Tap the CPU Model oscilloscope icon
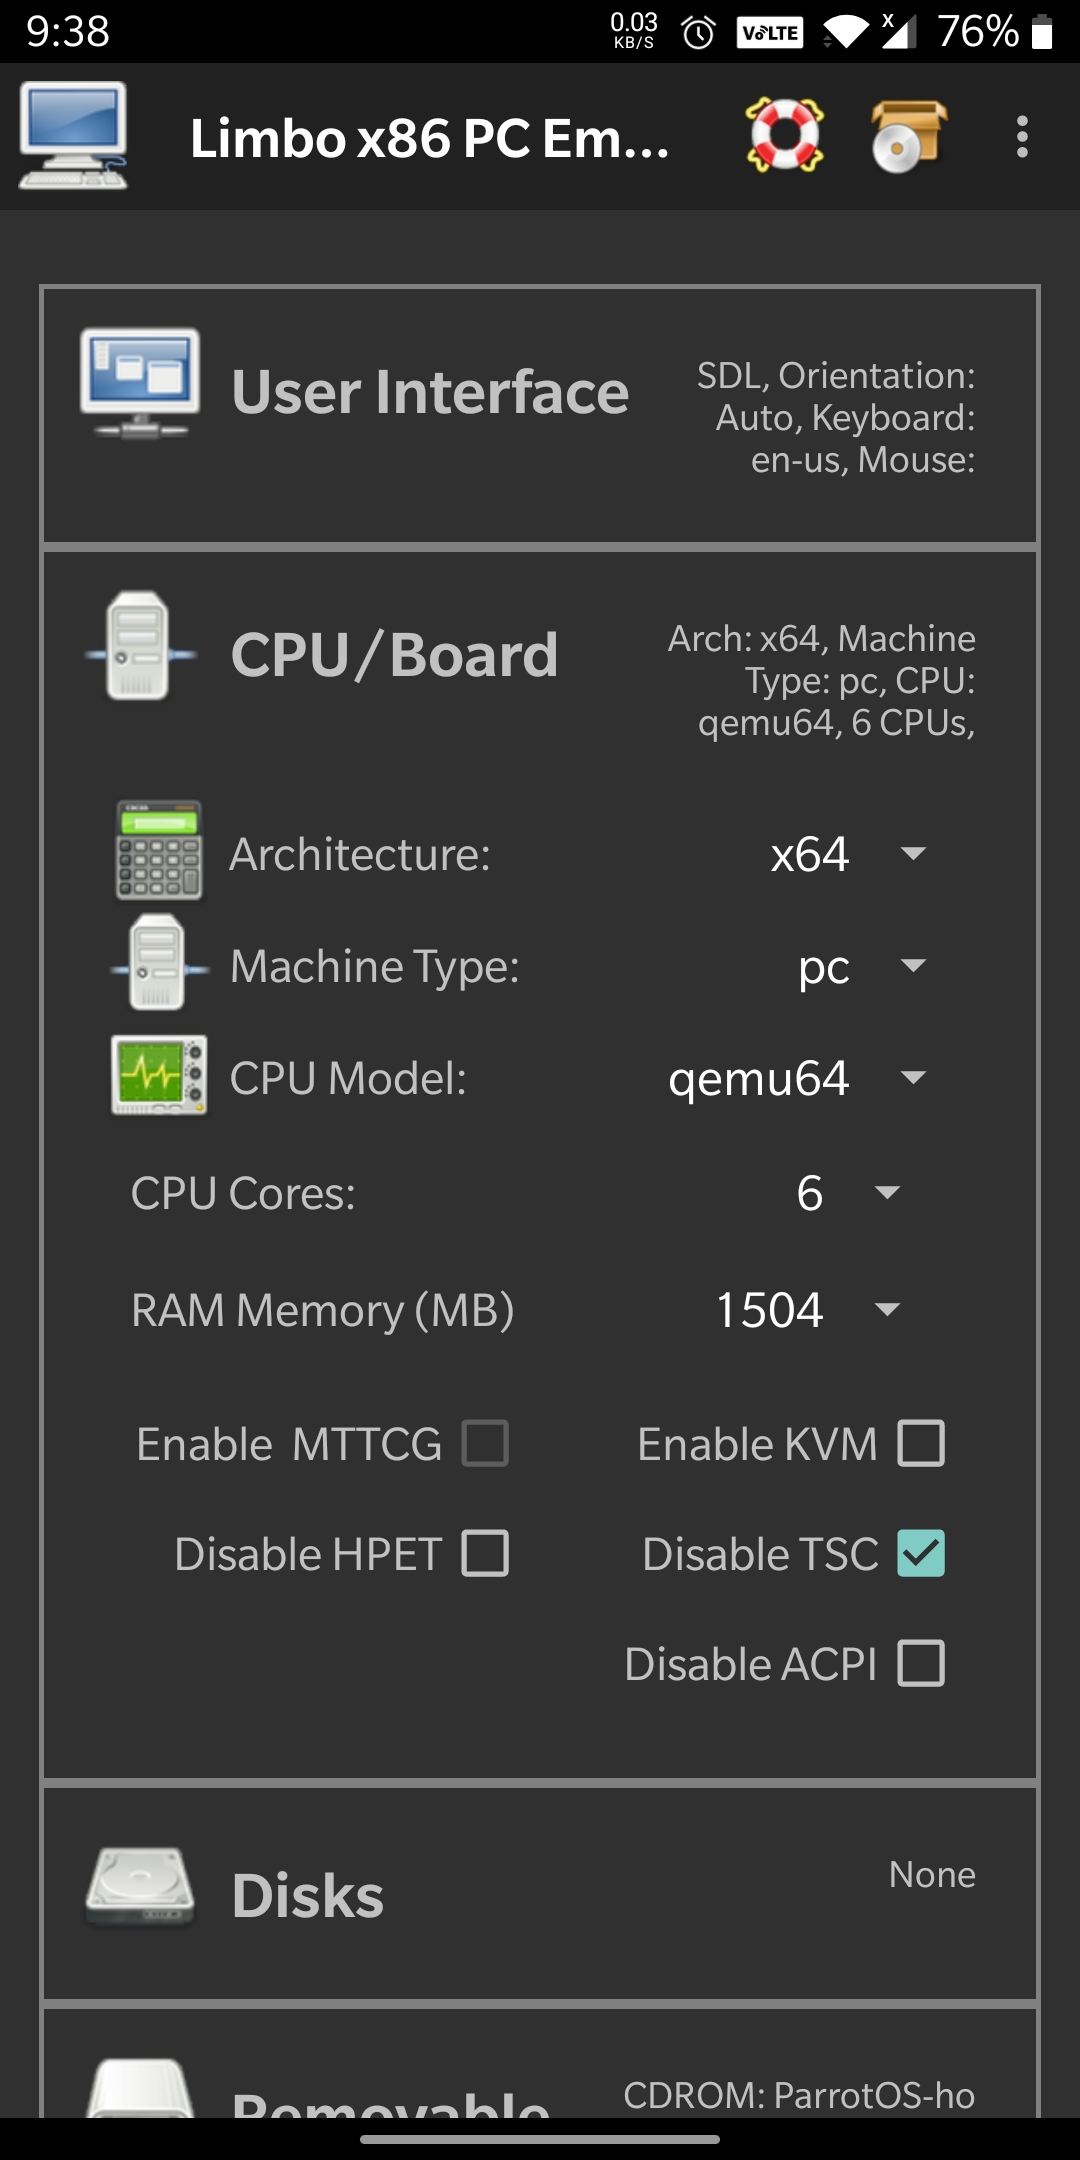The image size is (1080, 2160). [x=159, y=1076]
